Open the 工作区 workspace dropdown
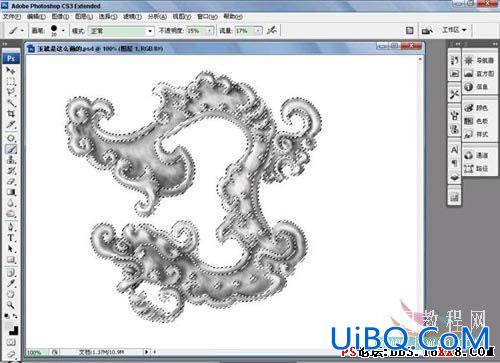The width and height of the screenshot is (500, 363). tap(454, 30)
